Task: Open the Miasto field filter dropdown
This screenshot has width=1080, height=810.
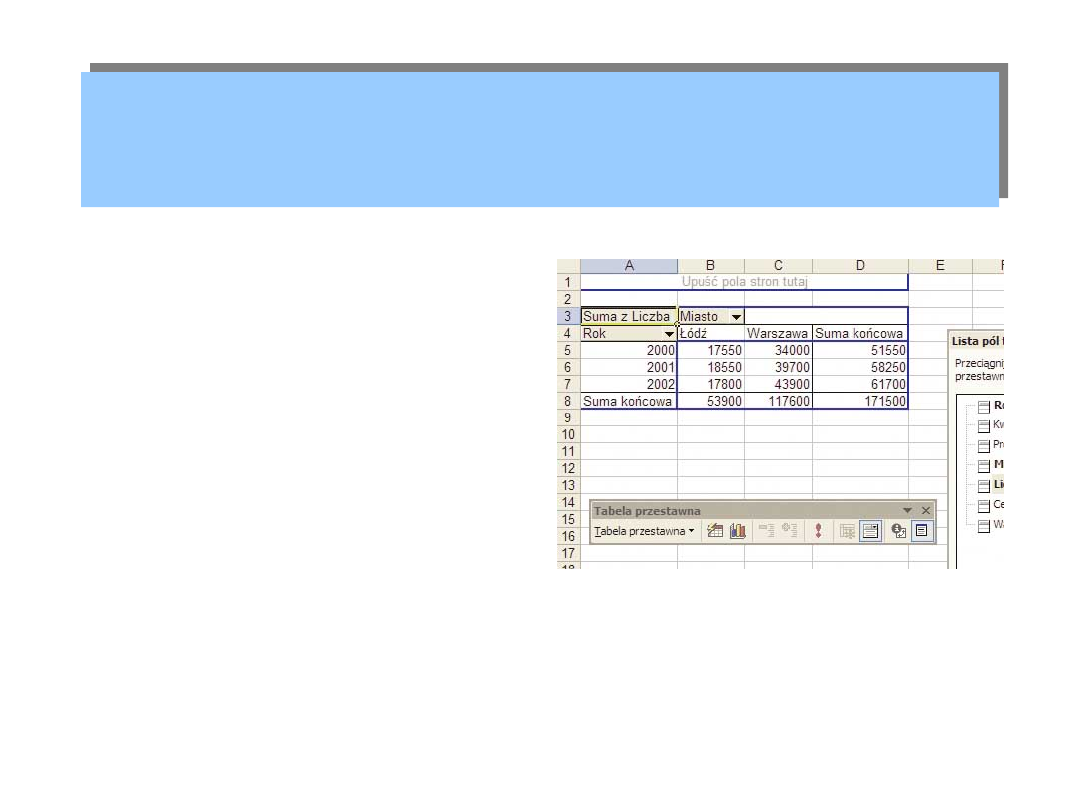Action: [x=736, y=317]
